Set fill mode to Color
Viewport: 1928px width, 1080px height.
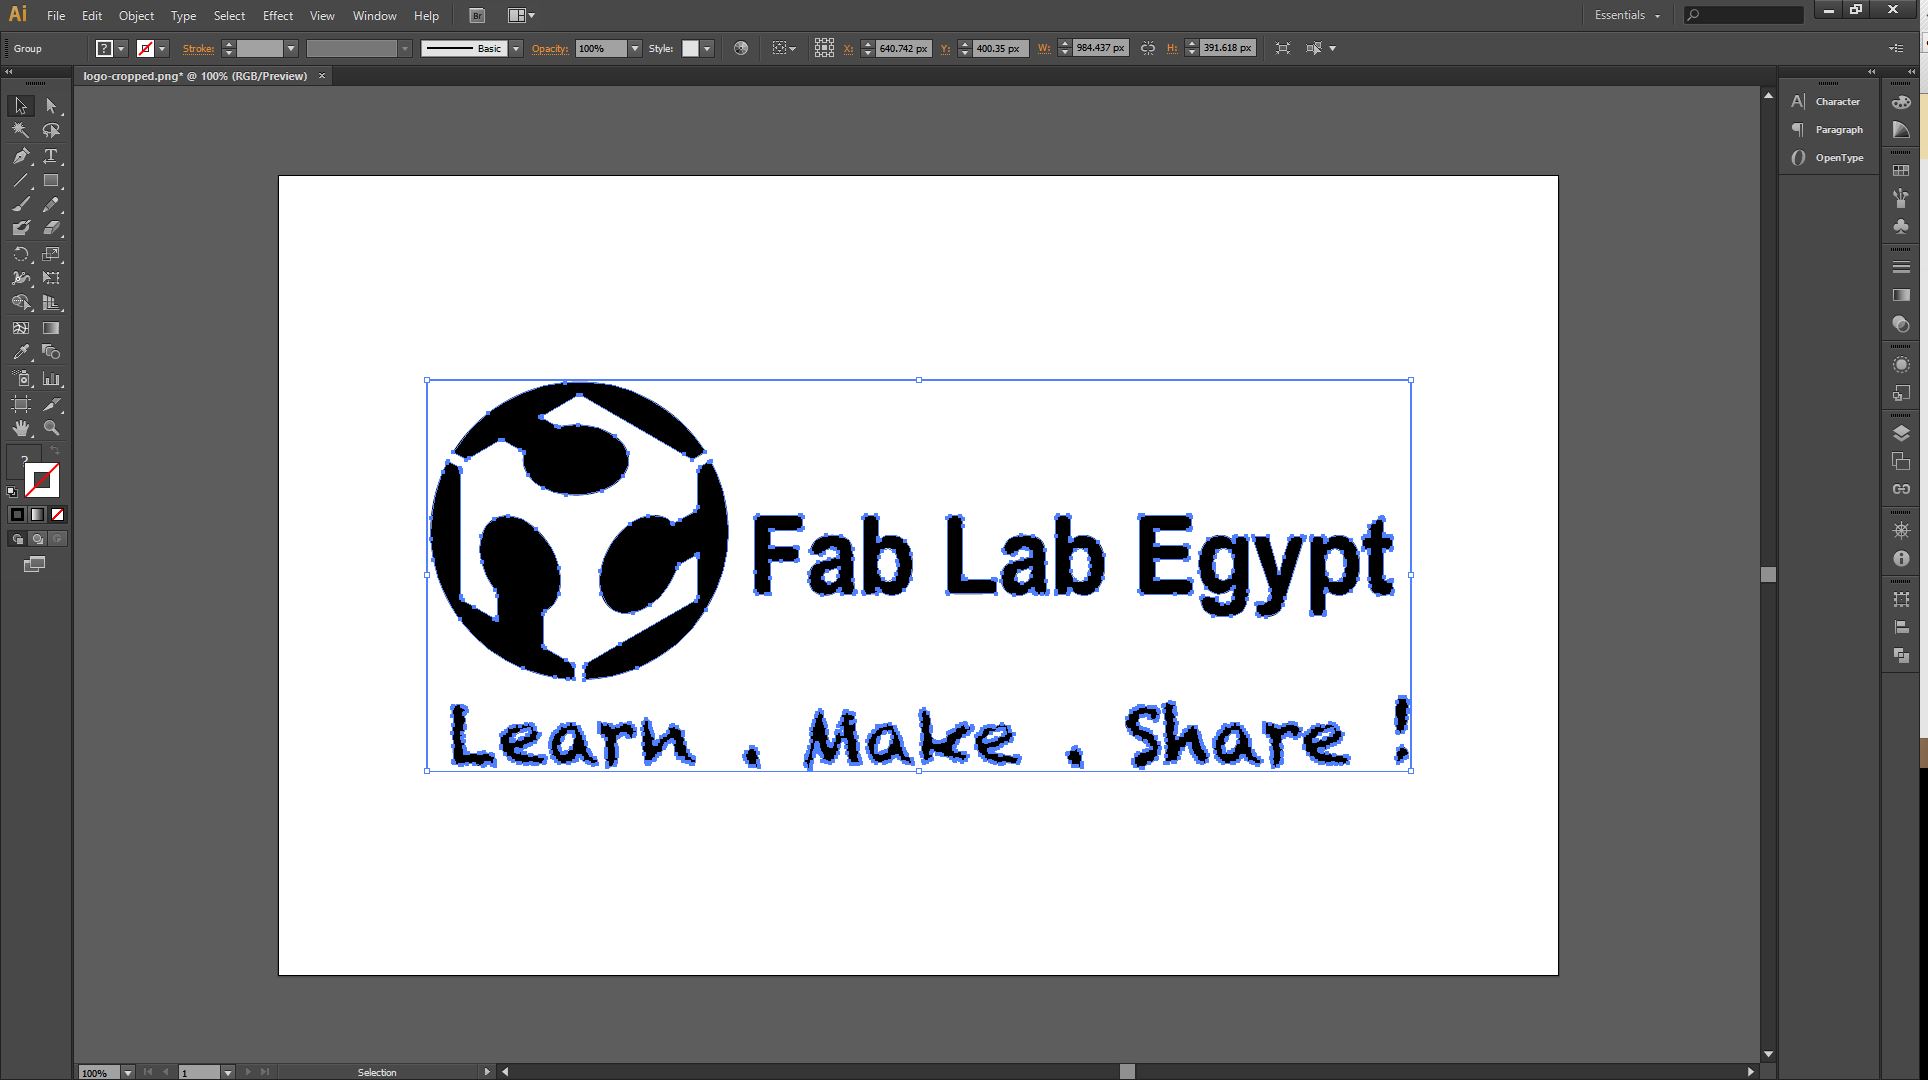[17, 515]
